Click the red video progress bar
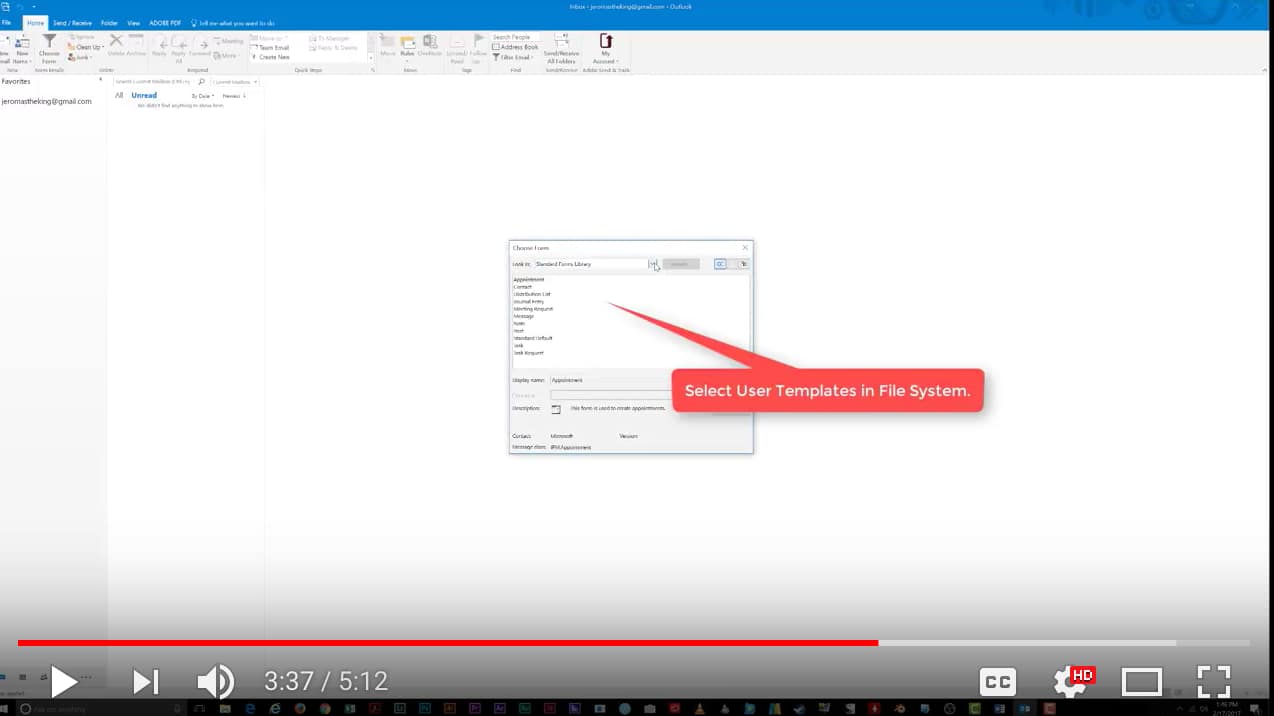Screen dimensions: 1274x716 [x=440, y=643]
